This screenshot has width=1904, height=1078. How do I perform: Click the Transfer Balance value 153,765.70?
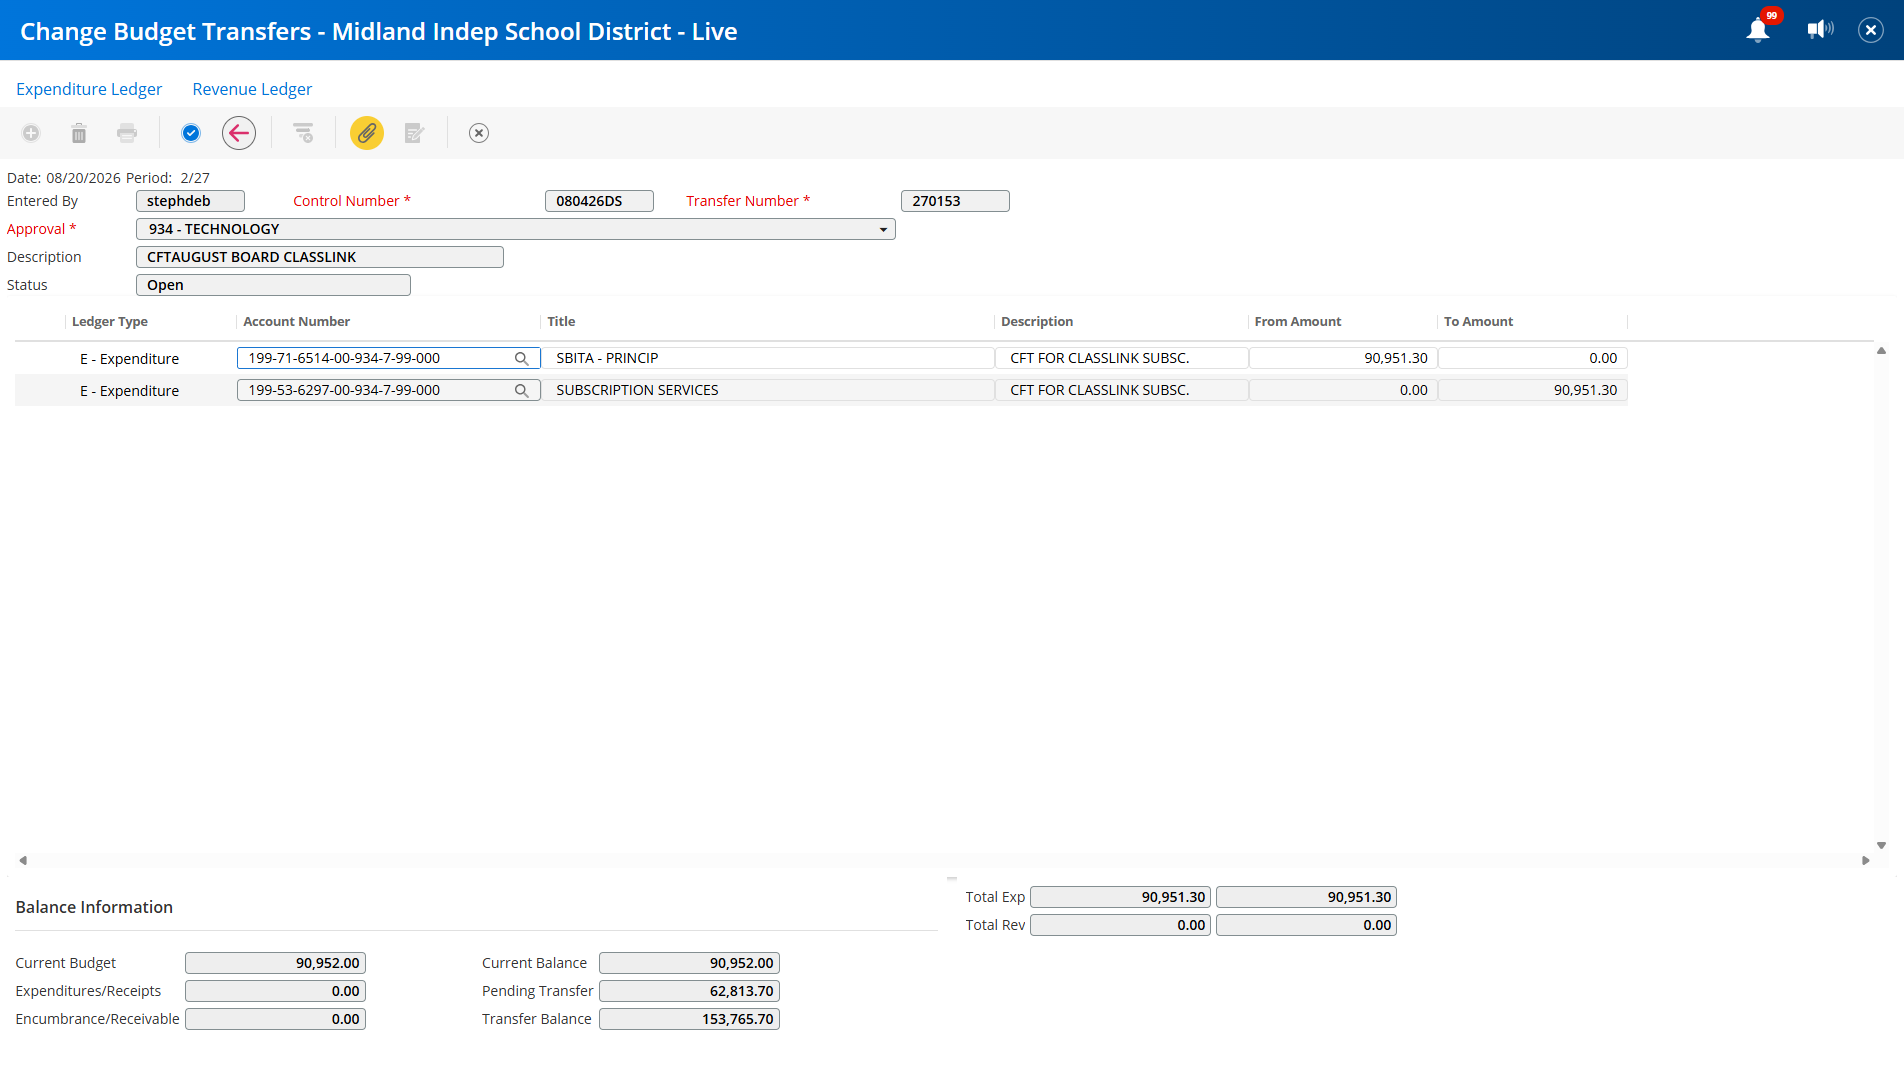pos(689,1019)
